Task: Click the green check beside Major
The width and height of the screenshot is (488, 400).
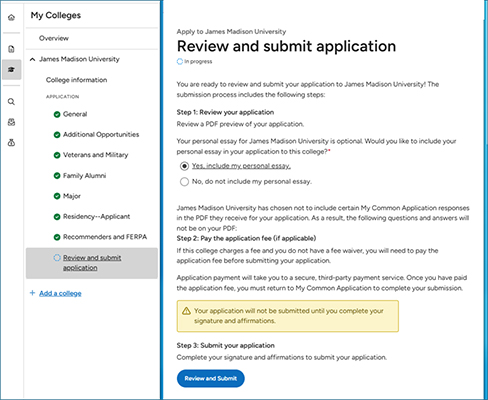Action: 57,196
